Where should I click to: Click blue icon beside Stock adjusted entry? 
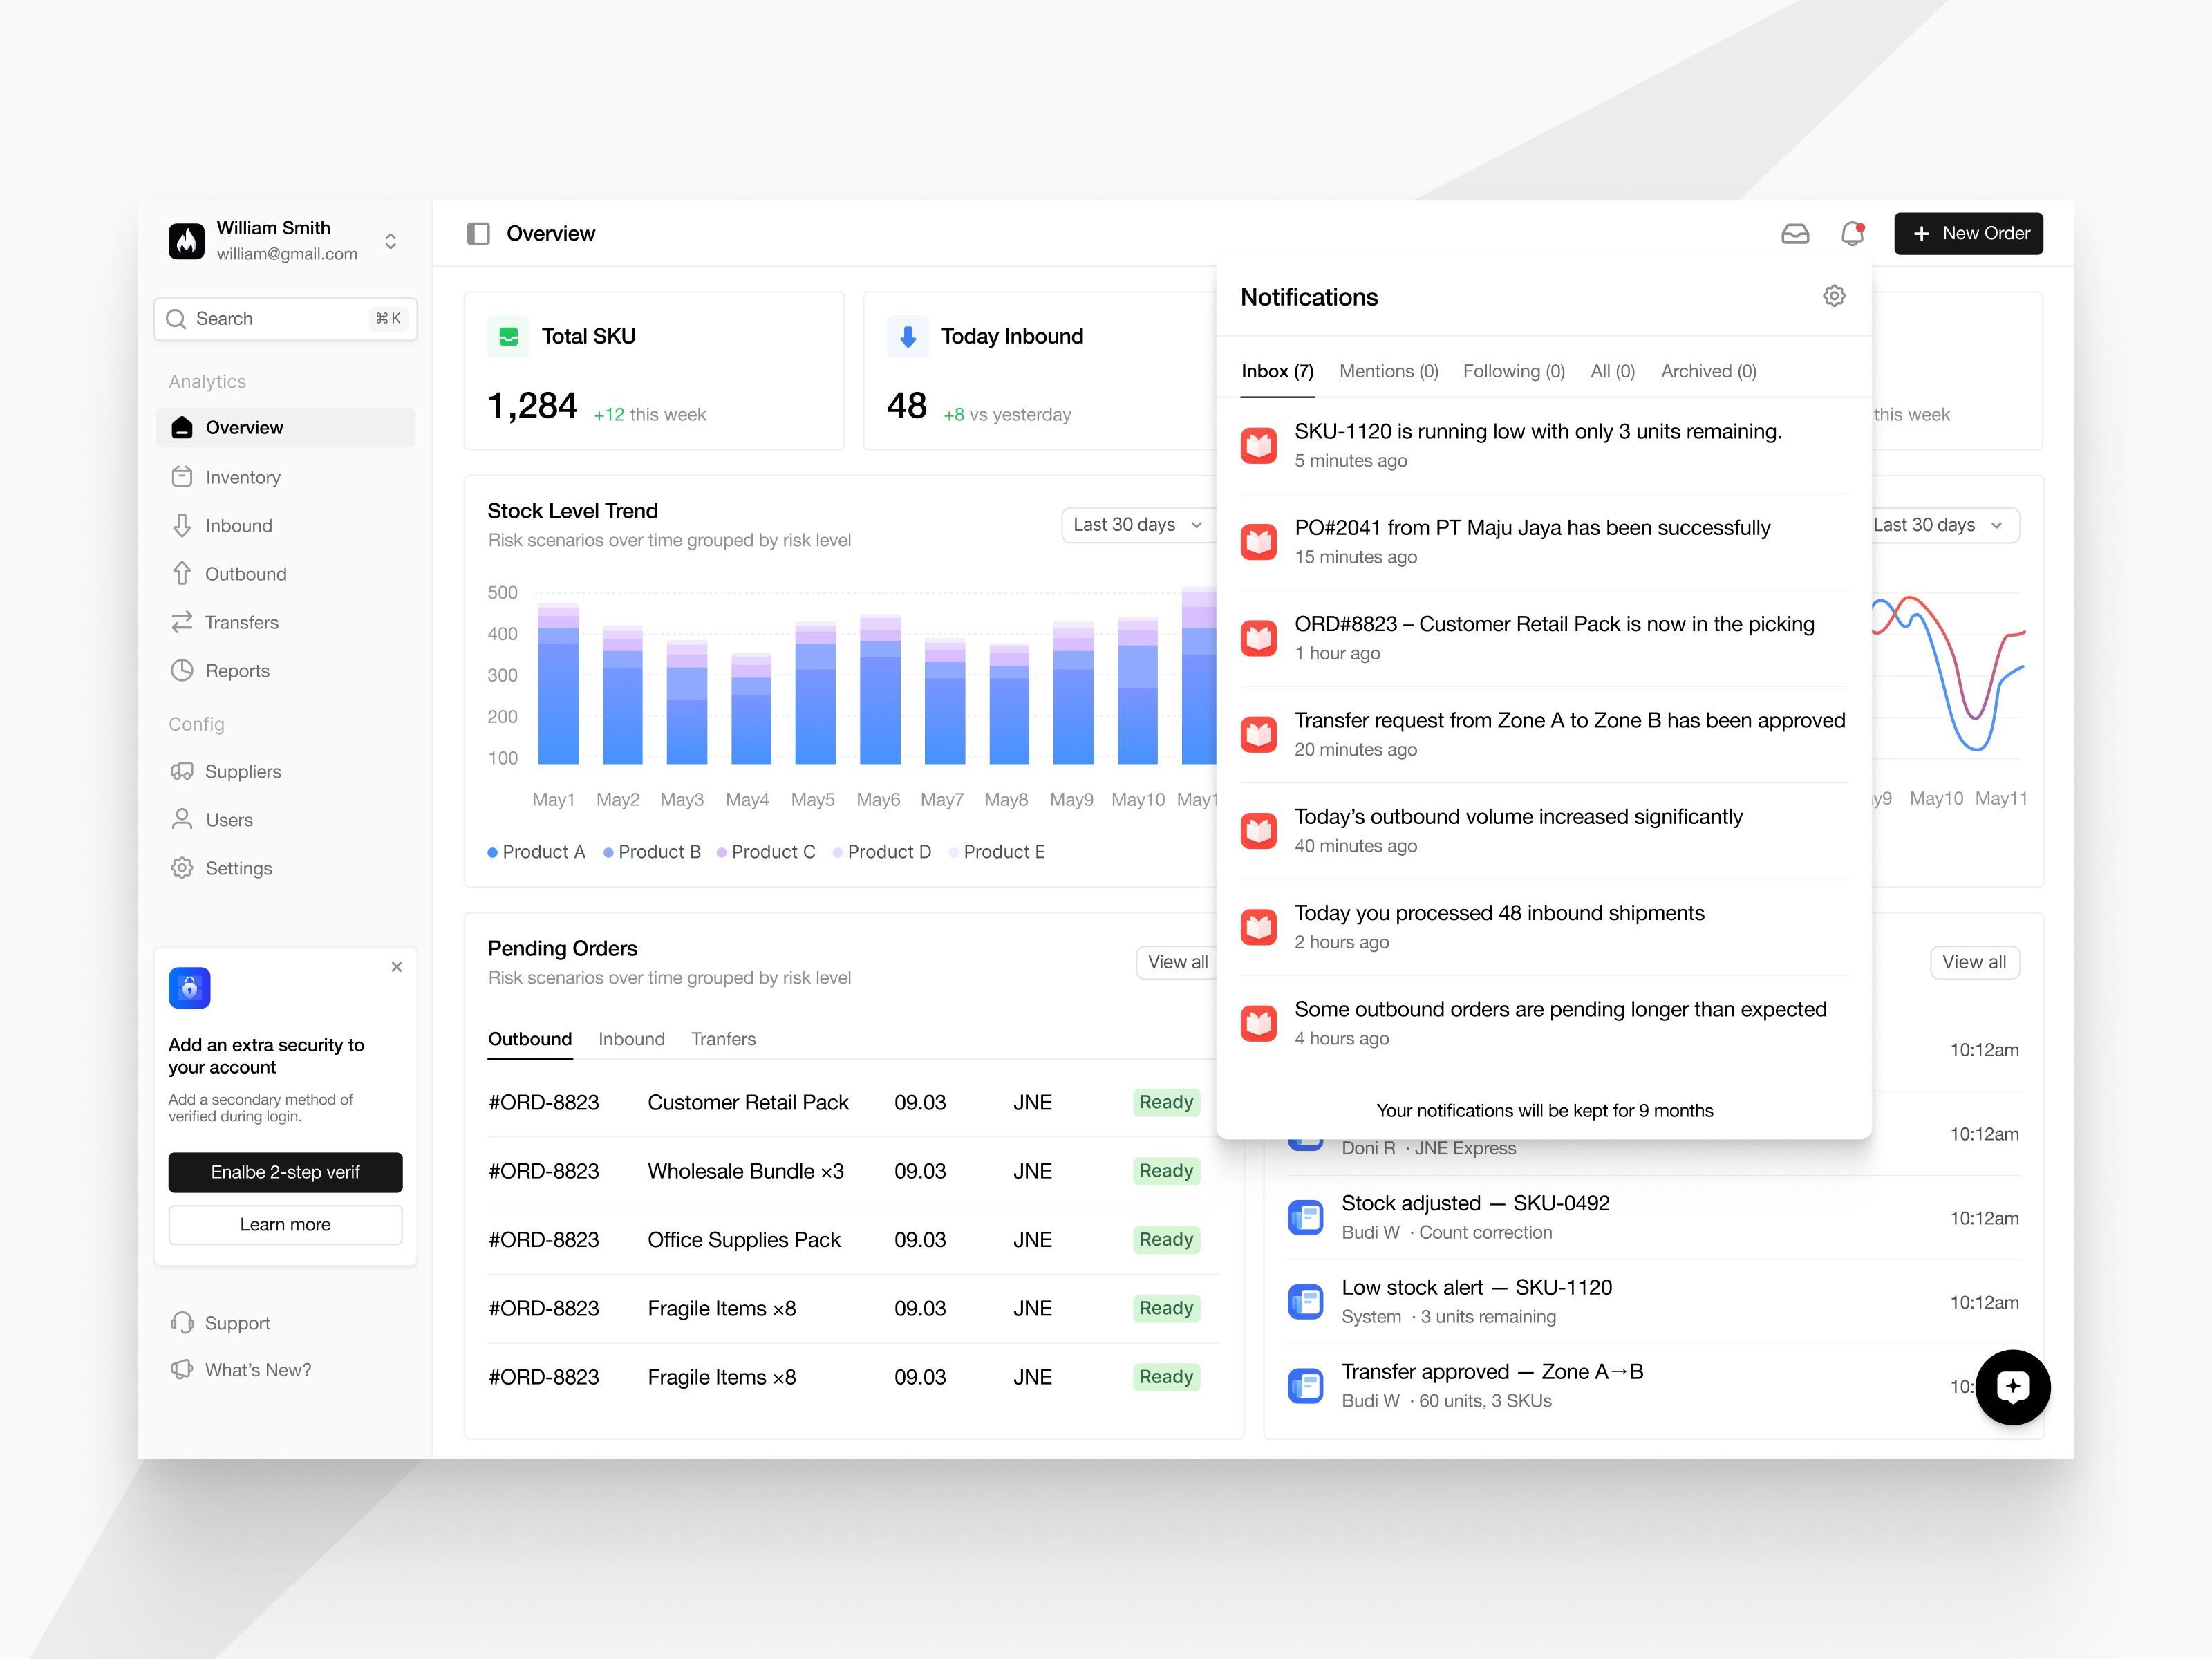click(x=1305, y=1217)
